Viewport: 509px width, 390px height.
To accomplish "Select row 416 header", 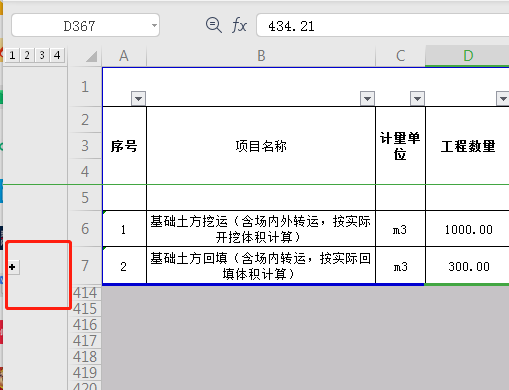I will pyautogui.click(x=85, y=325).
